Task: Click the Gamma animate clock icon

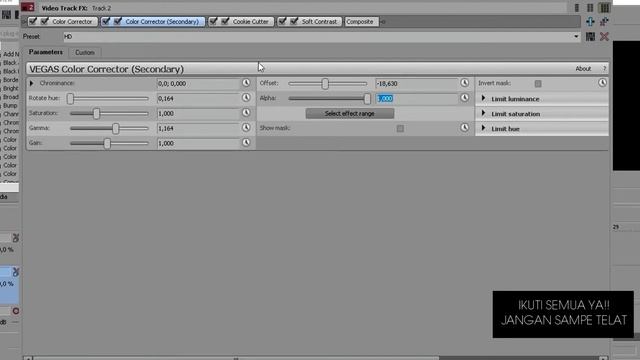Action: click(x=246, y=128)
